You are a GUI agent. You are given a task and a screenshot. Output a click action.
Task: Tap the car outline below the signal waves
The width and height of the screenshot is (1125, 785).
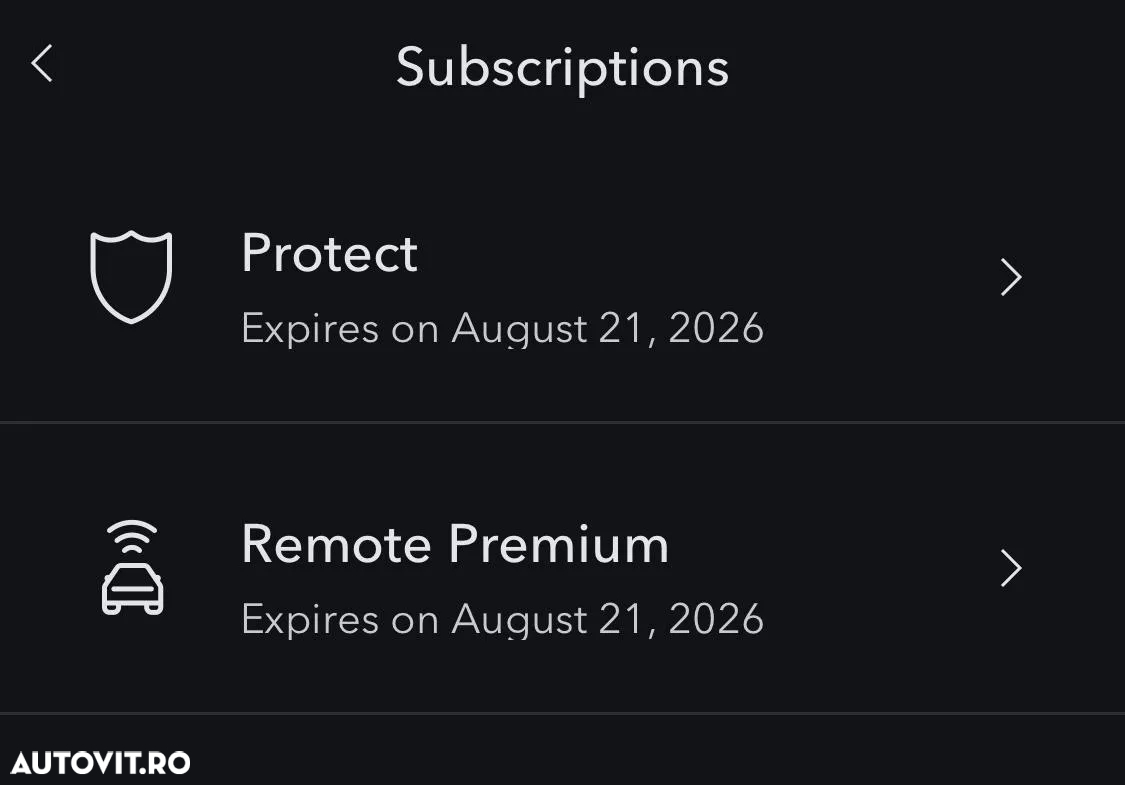pos(133,589)
